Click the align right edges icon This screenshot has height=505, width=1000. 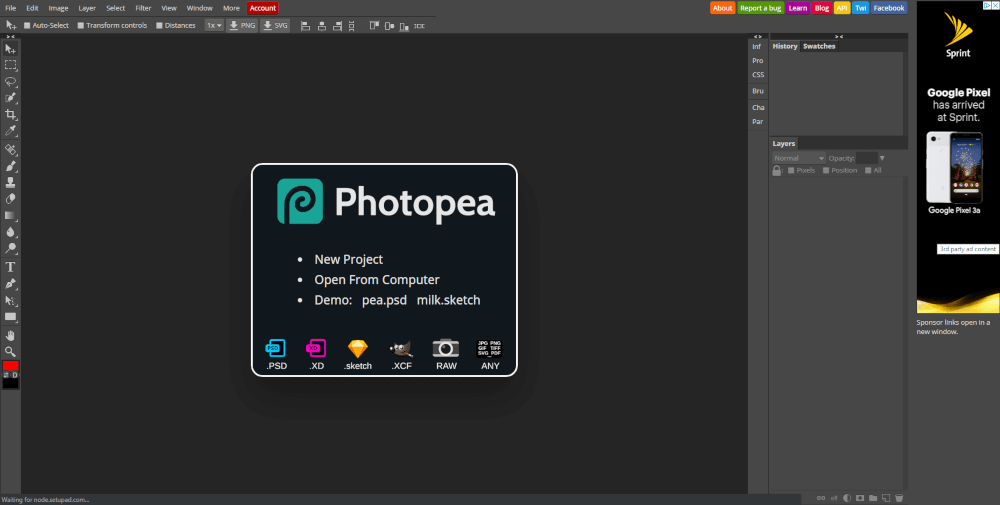pos(337,26)
